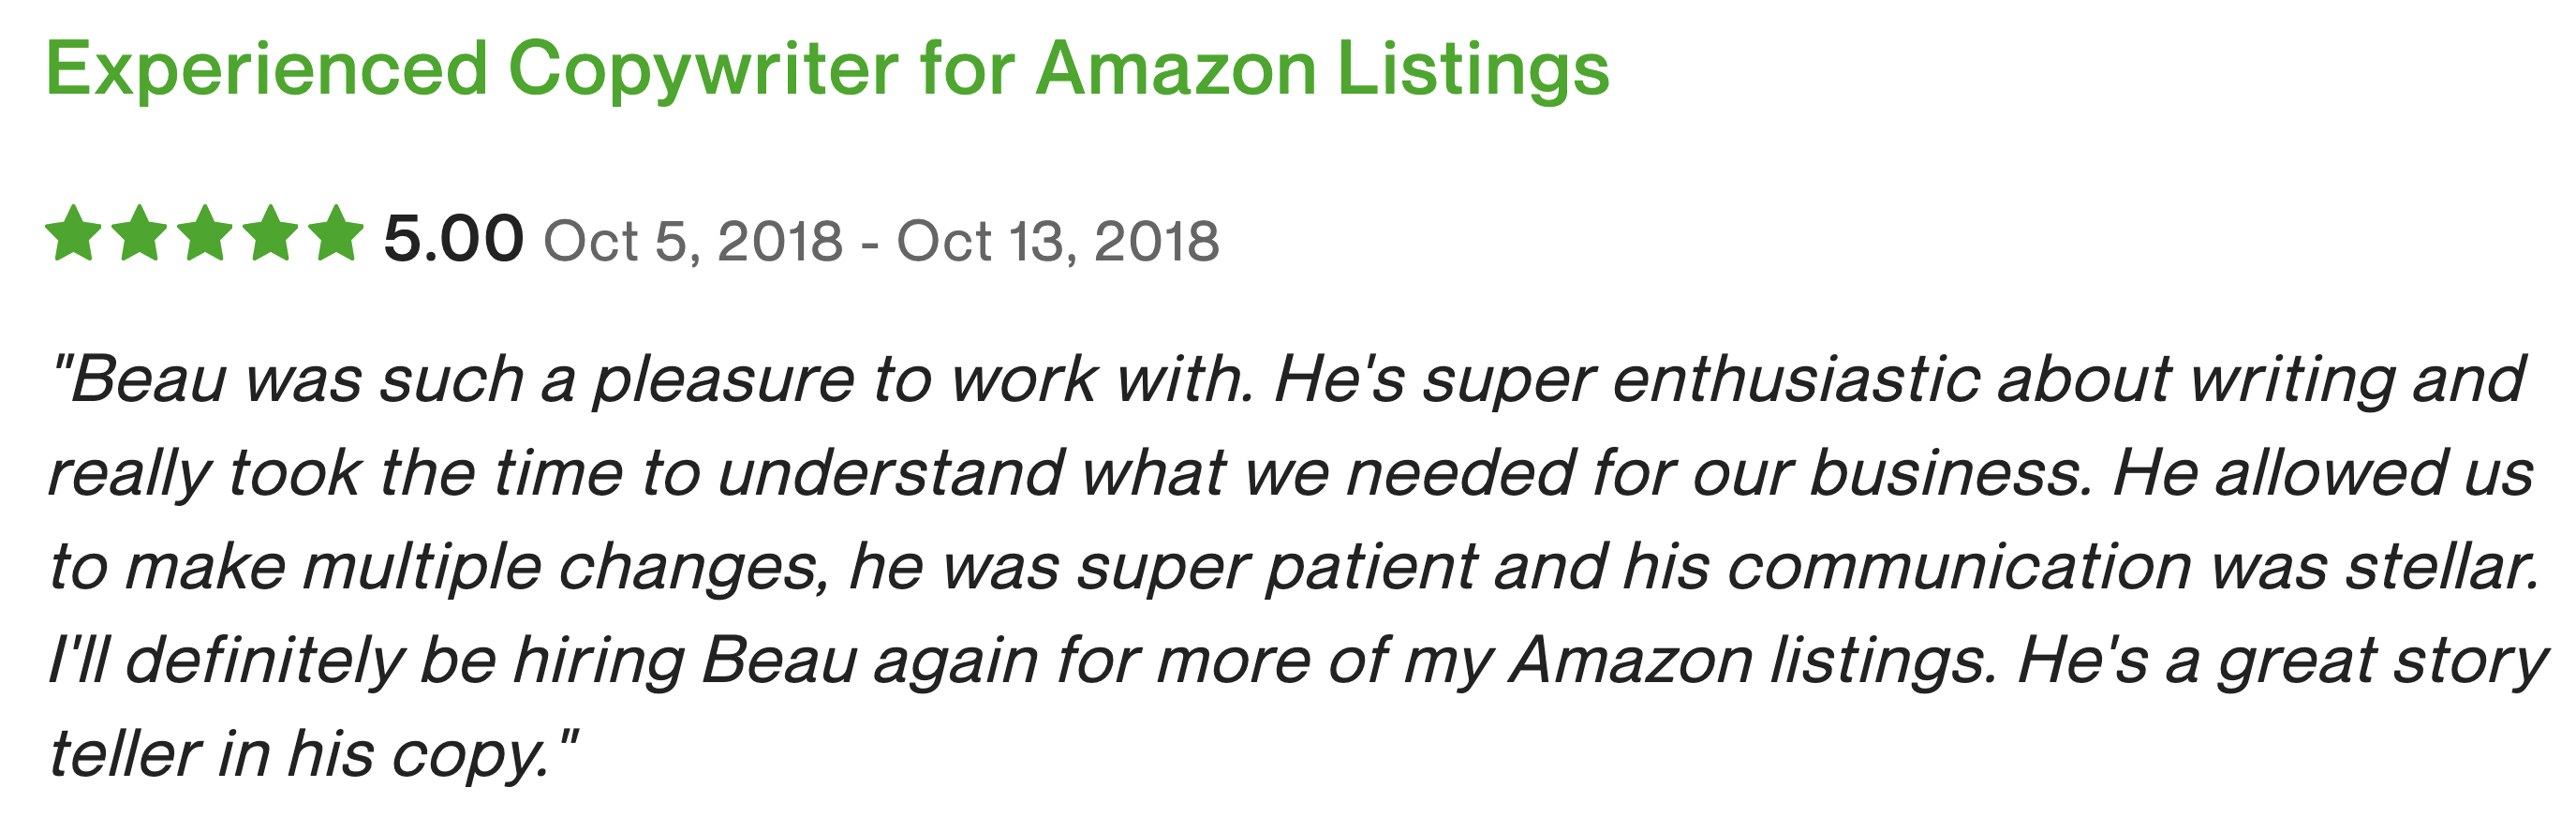Click 'I'll definitely be hiring Beau again'
Image resolution: width=2576 pixels, height=832 pixels.
pos(543,661)
